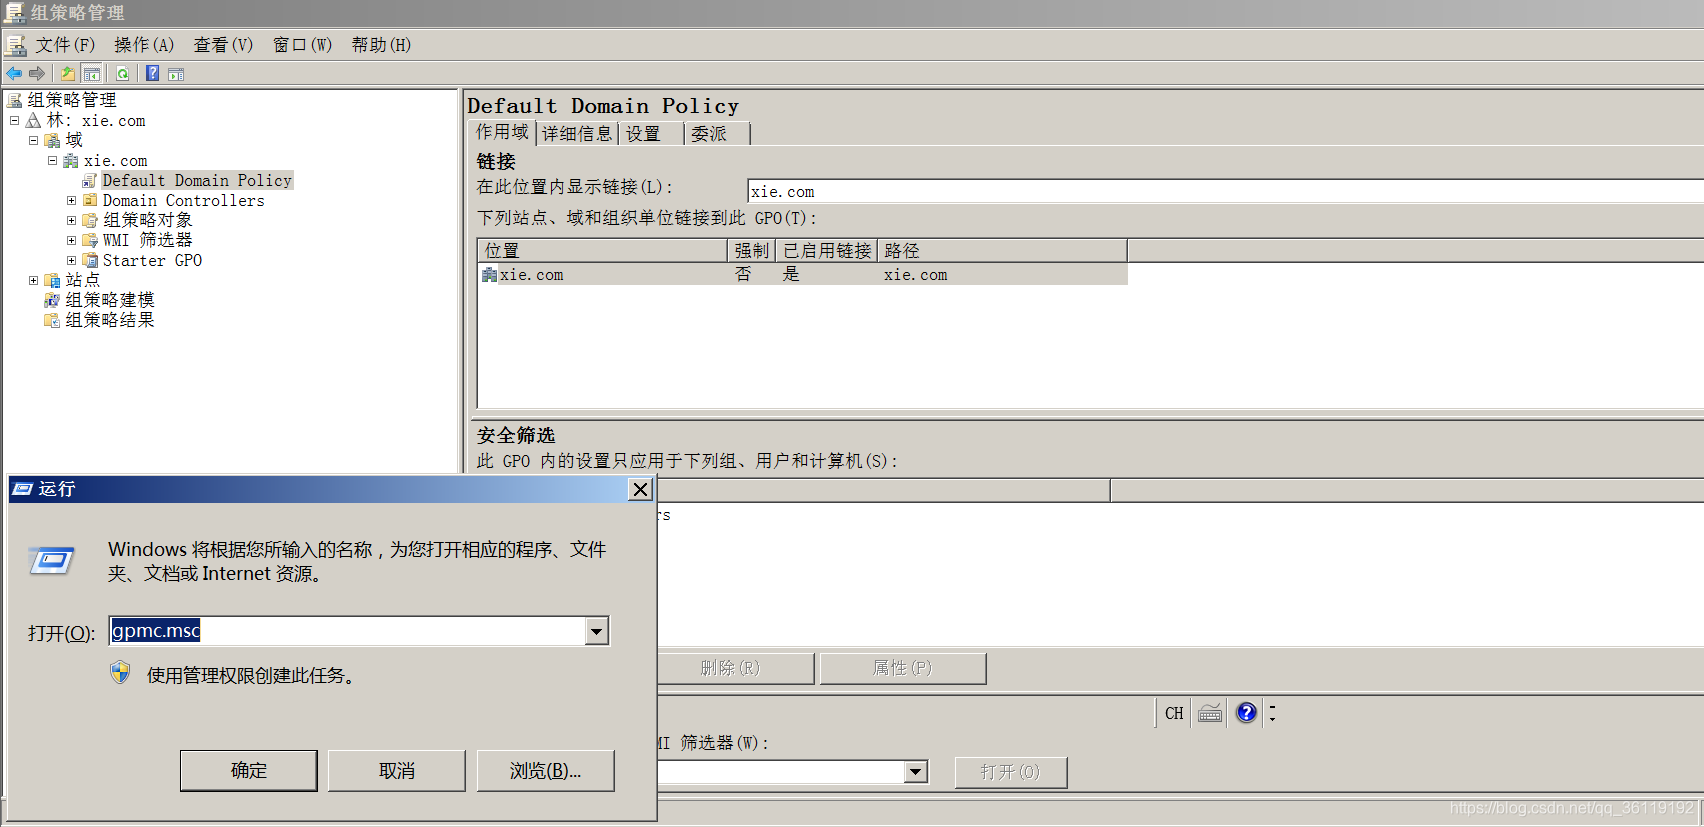Click the 组策略建模 icon

click(52, 300)
